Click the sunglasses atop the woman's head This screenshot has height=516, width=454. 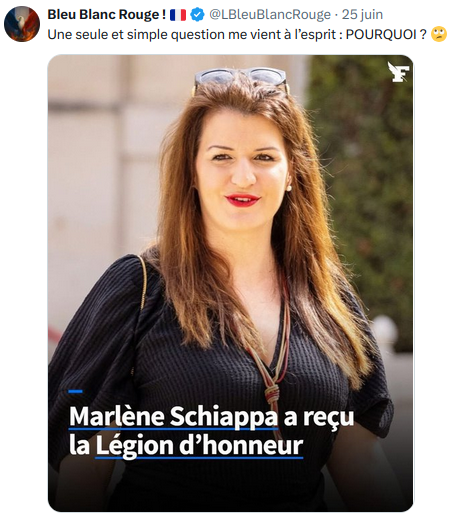tap(241, 79)
